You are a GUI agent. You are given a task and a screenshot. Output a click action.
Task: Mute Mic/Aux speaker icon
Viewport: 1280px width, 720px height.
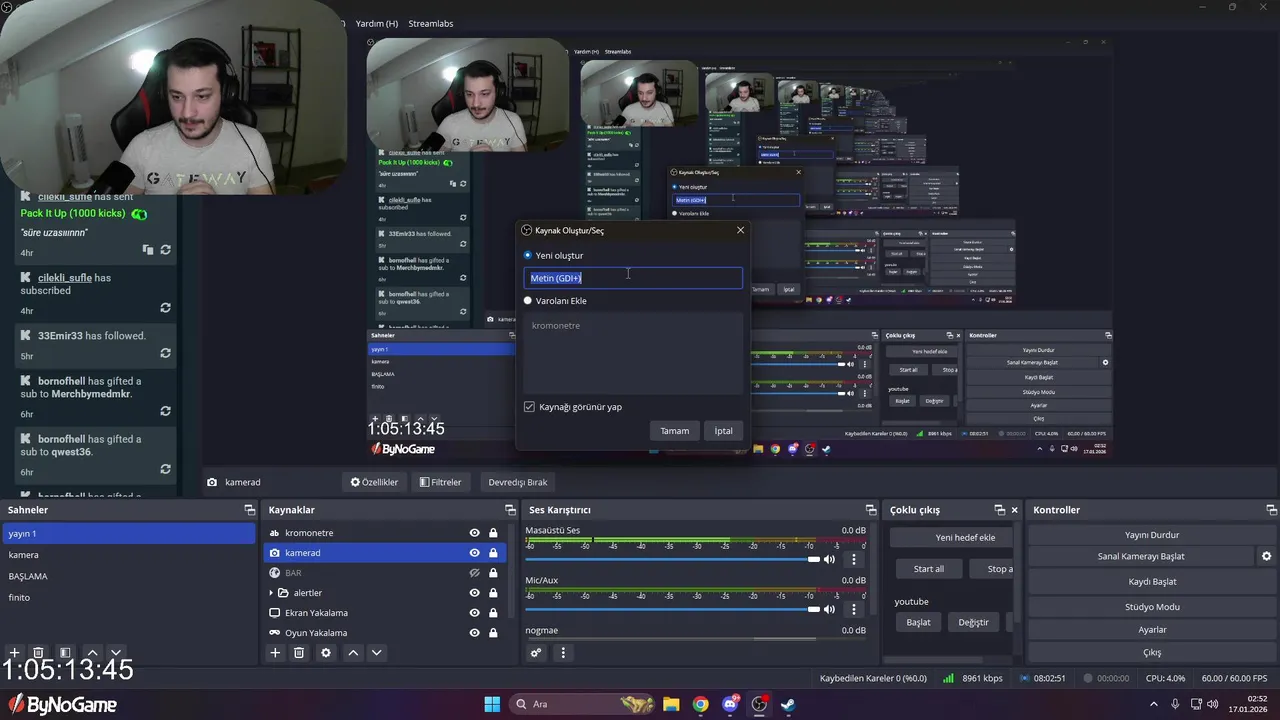click(x=829, y=609)
